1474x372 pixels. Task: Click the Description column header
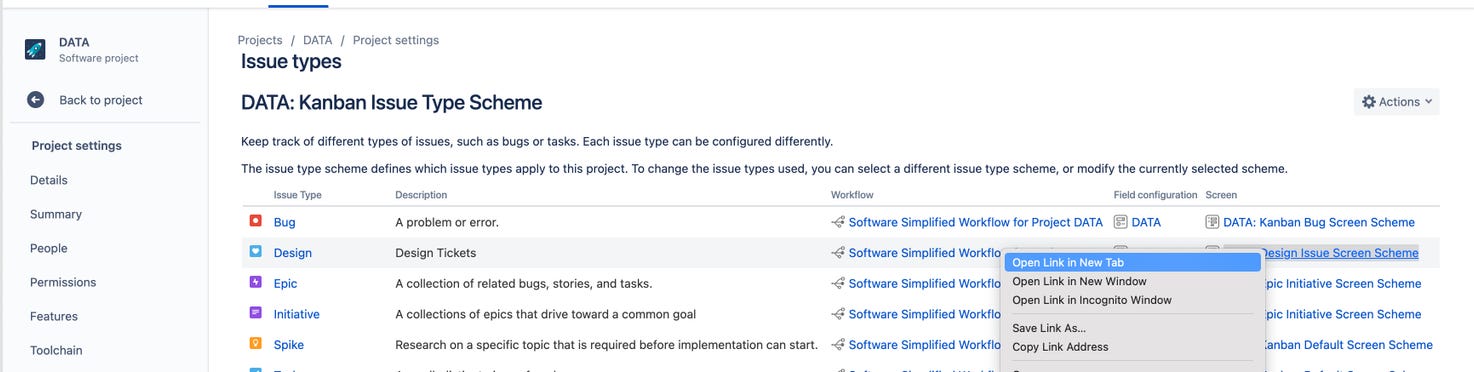[x=421, y=195]
